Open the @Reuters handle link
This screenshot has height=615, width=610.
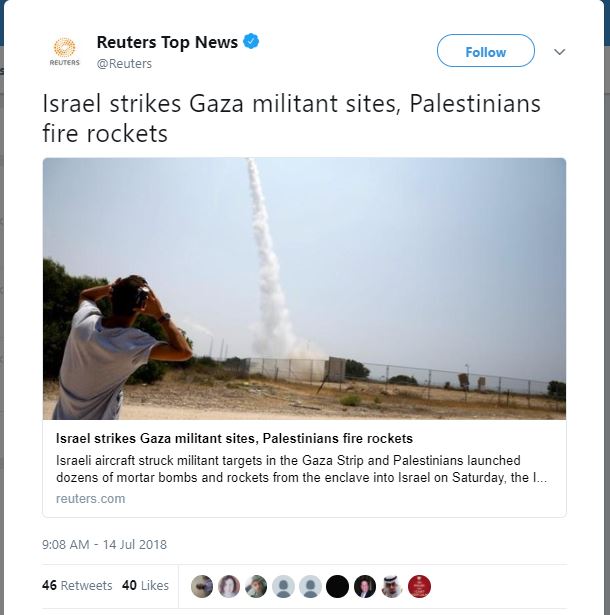(124, 64)
